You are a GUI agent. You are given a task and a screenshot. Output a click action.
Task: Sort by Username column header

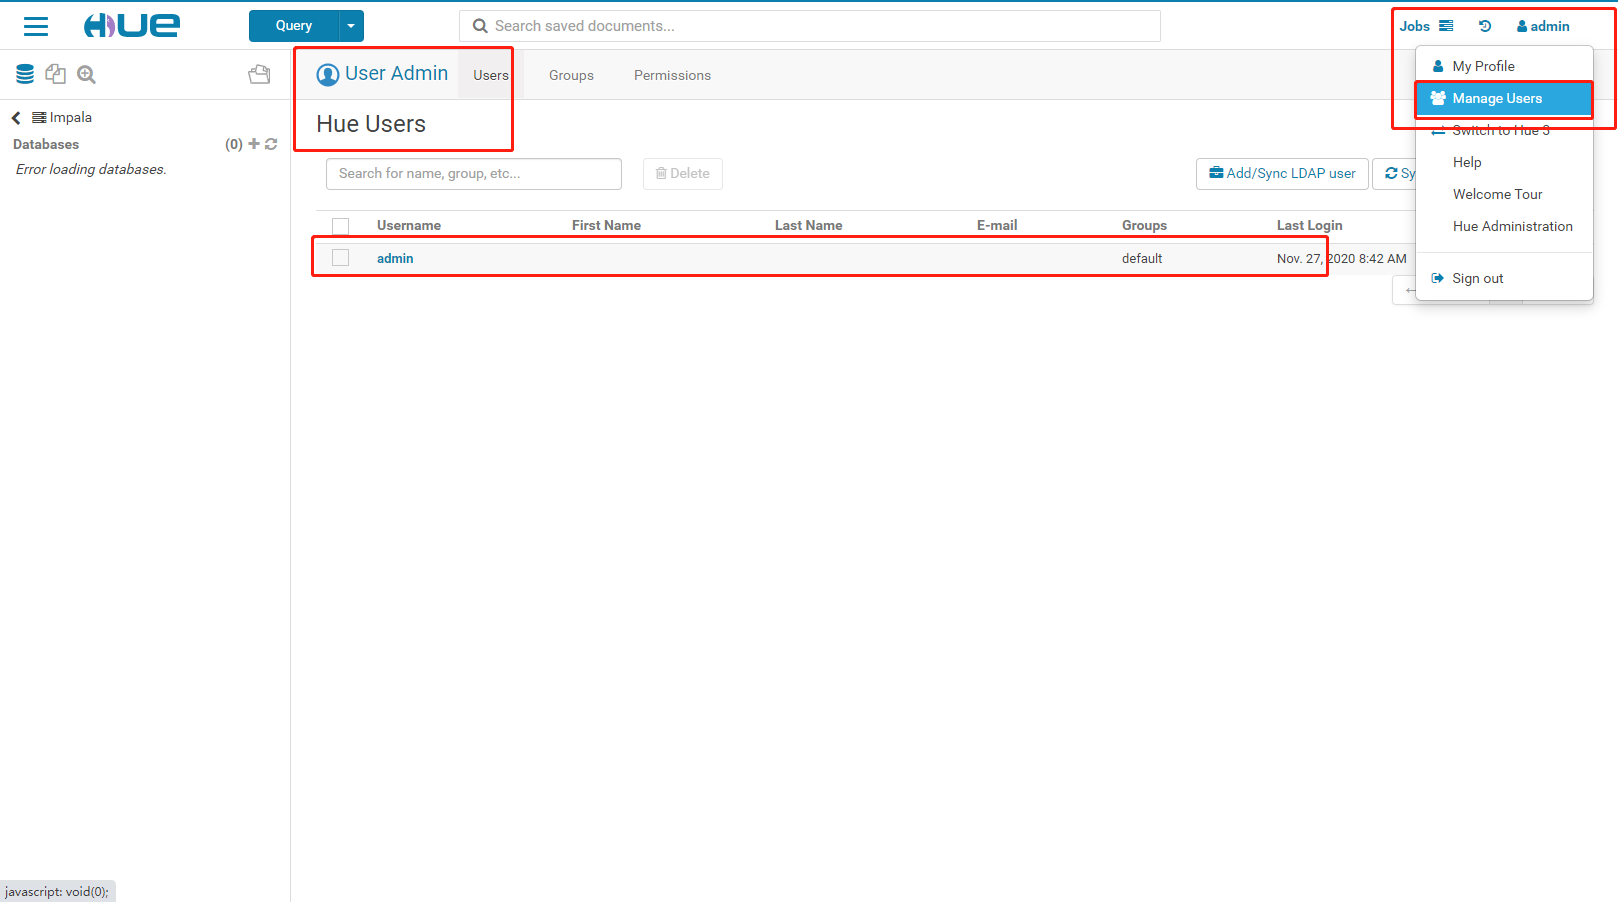tap(409, 225)
